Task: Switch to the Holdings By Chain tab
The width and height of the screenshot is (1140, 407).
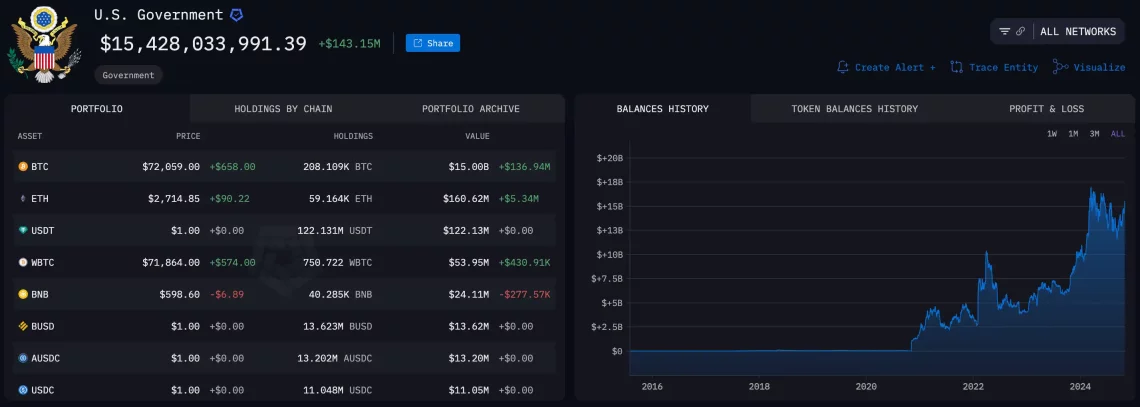Action: point(283,109)
